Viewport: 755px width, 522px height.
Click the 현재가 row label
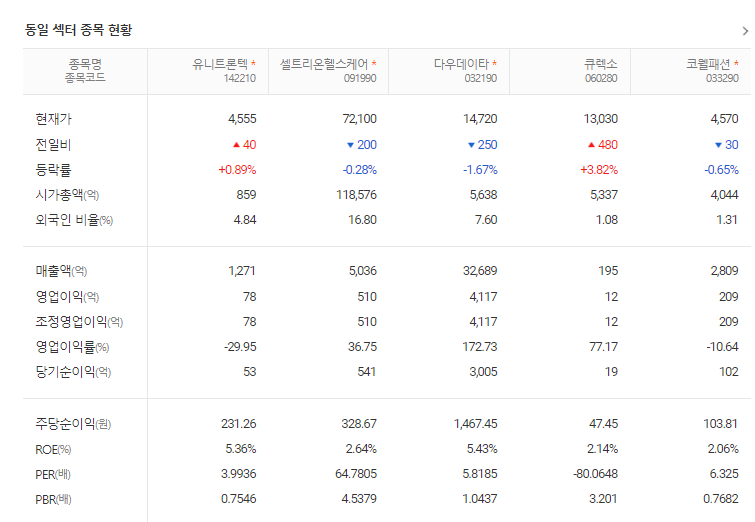53,119
